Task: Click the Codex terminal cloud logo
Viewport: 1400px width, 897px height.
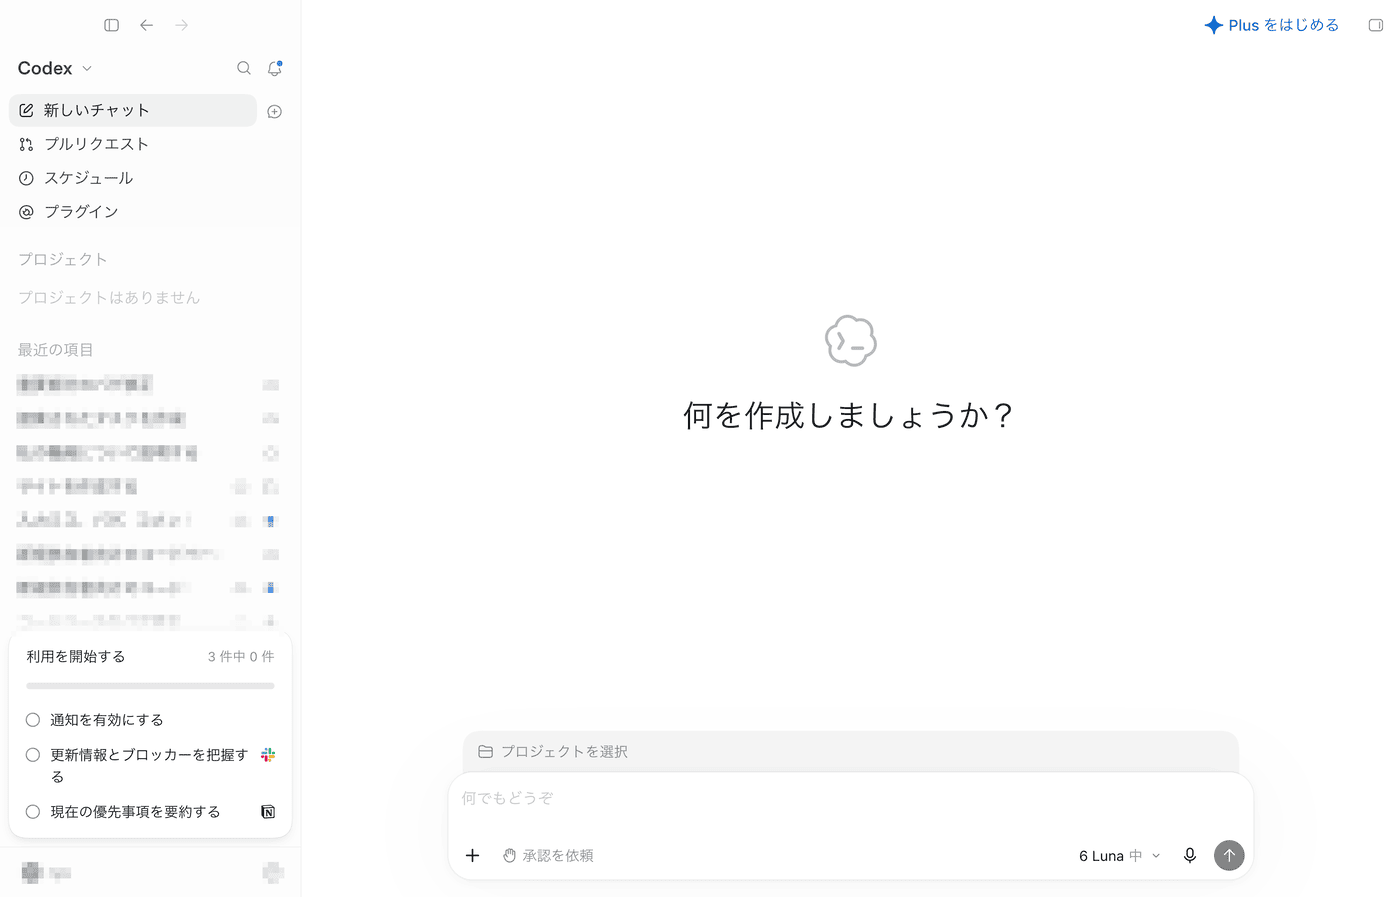Action: [851, 341]
